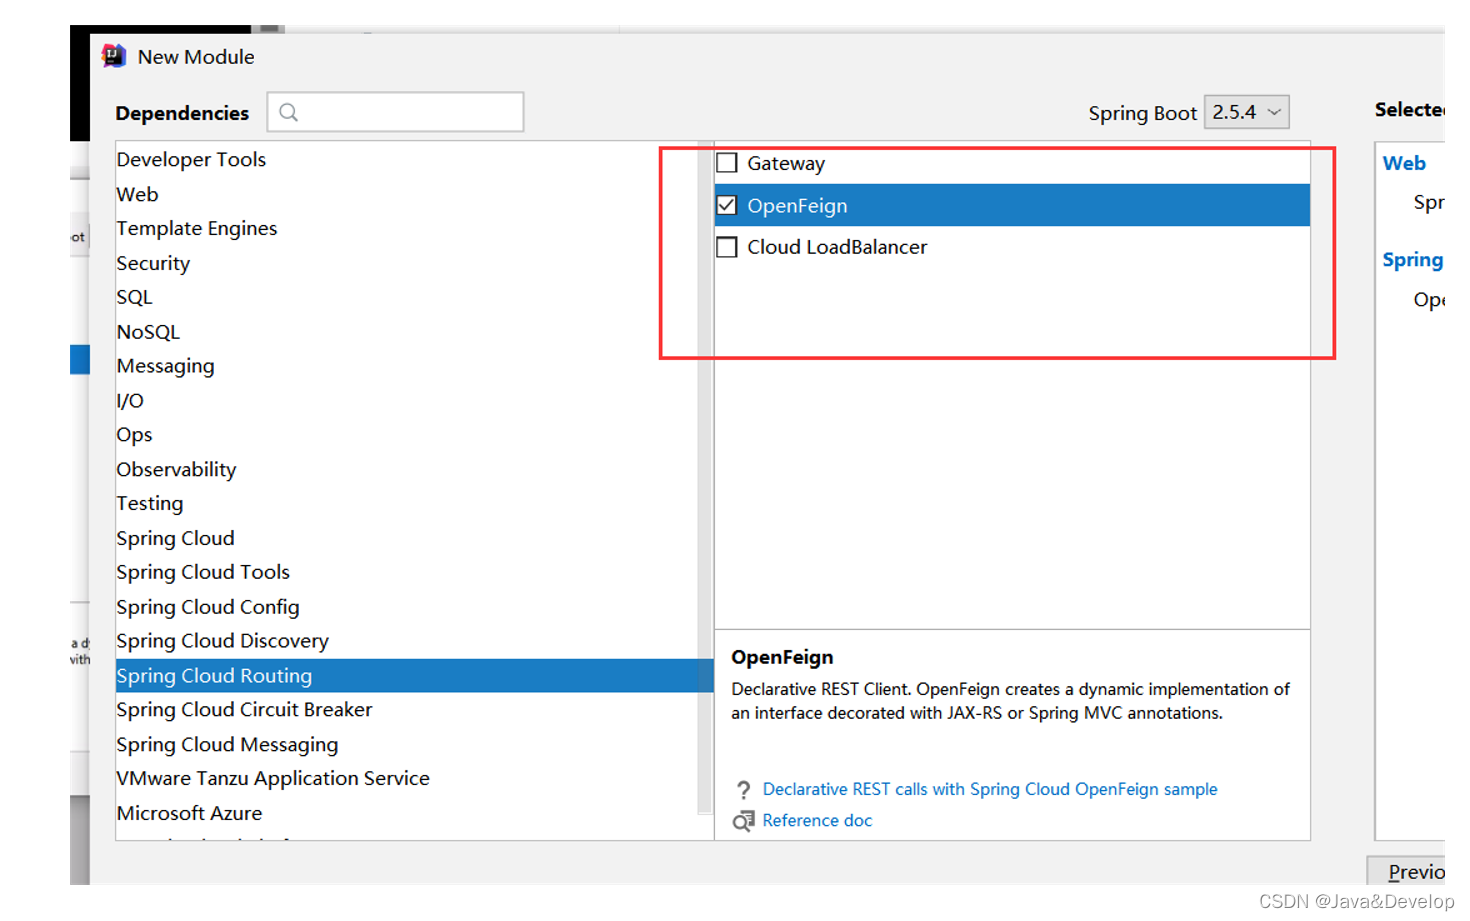This screenshot has width=1470, height=921.
Task: Click the search magnifier icon in Dependencies field
Action: click(288, 112)
